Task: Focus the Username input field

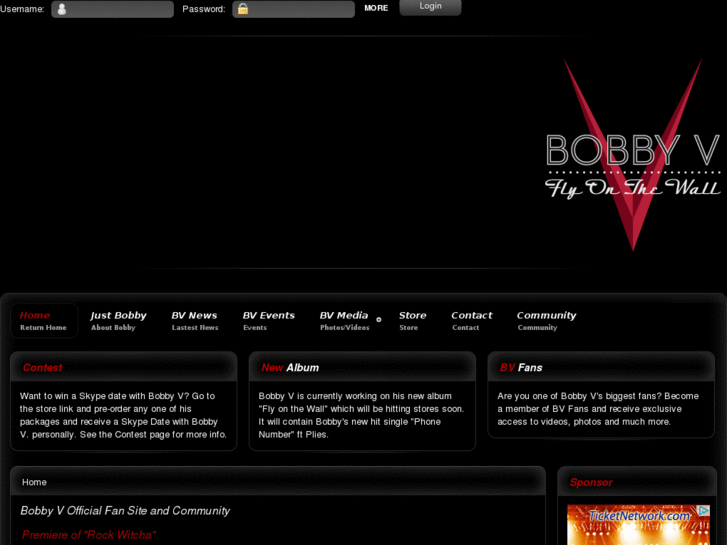Action: pyautogui.click(x=113, y=9)
